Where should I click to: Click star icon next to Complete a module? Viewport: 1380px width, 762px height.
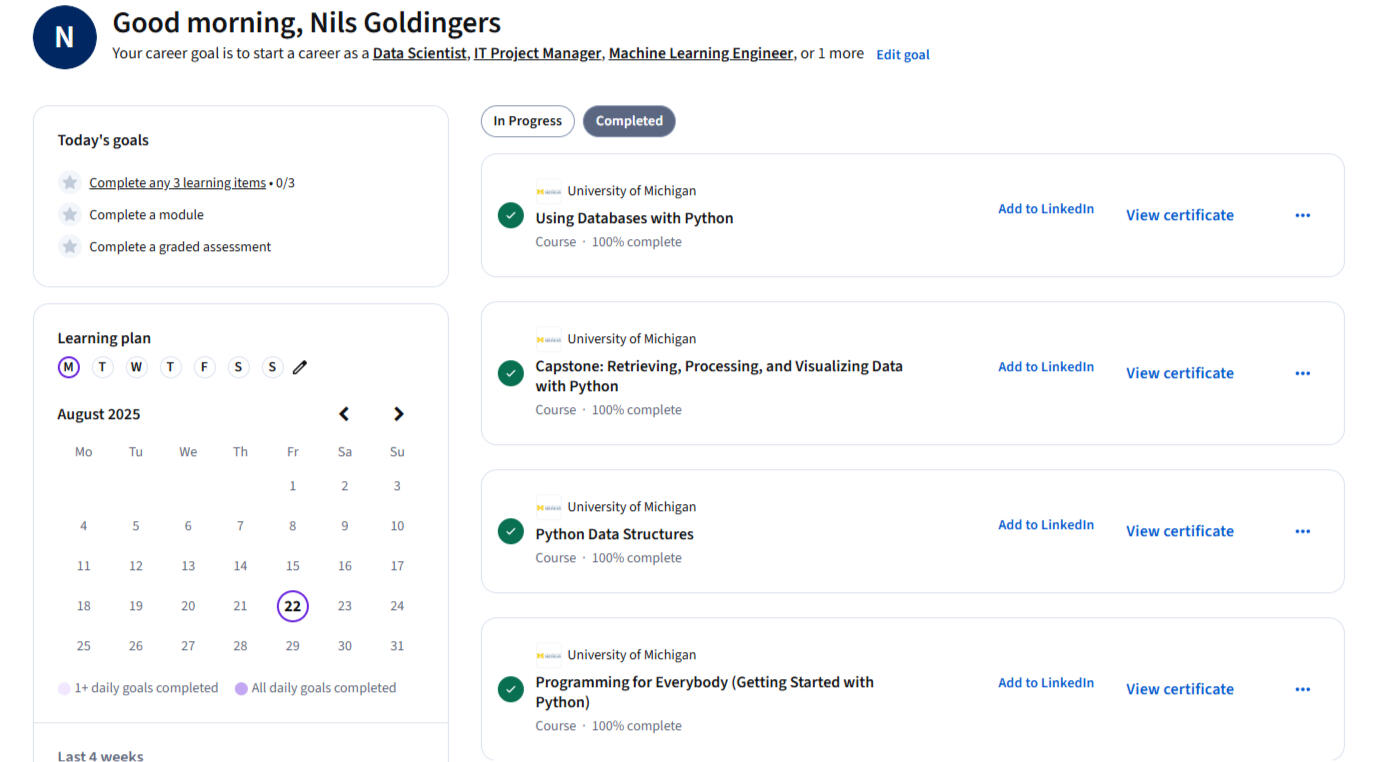click(x=69, y=215)
